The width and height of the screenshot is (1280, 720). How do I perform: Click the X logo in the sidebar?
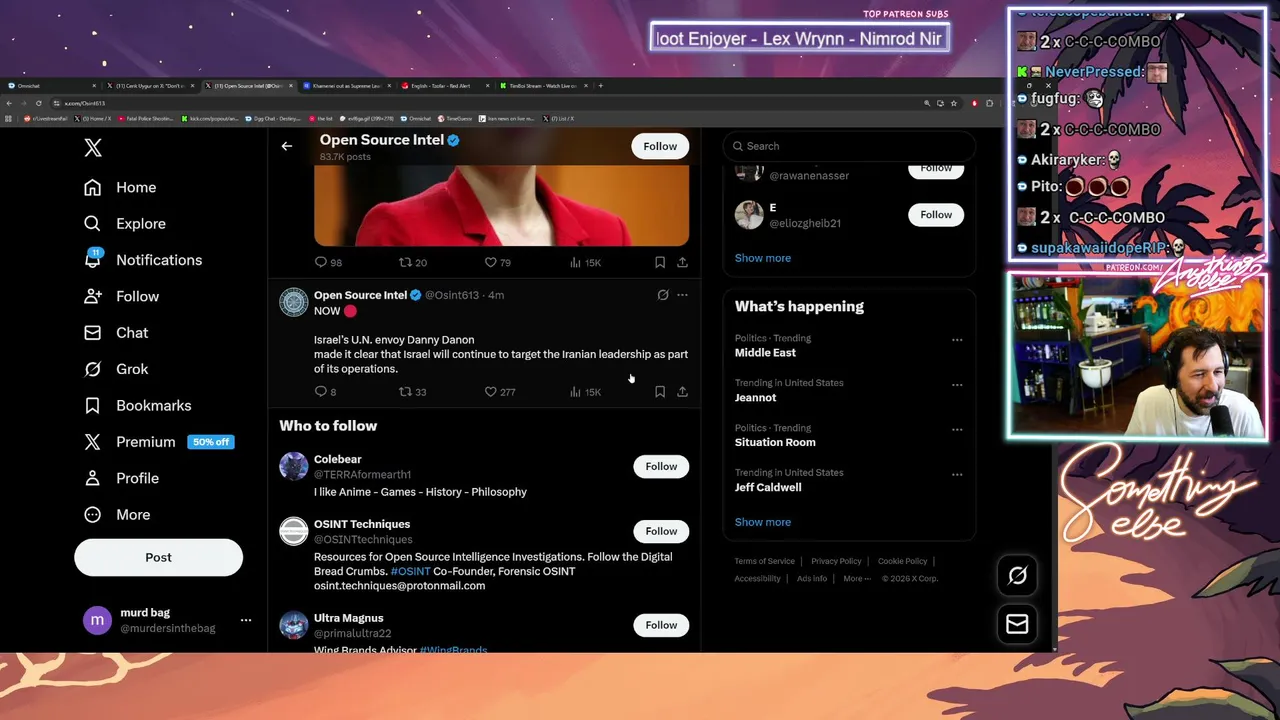click(x=93, y=148)
